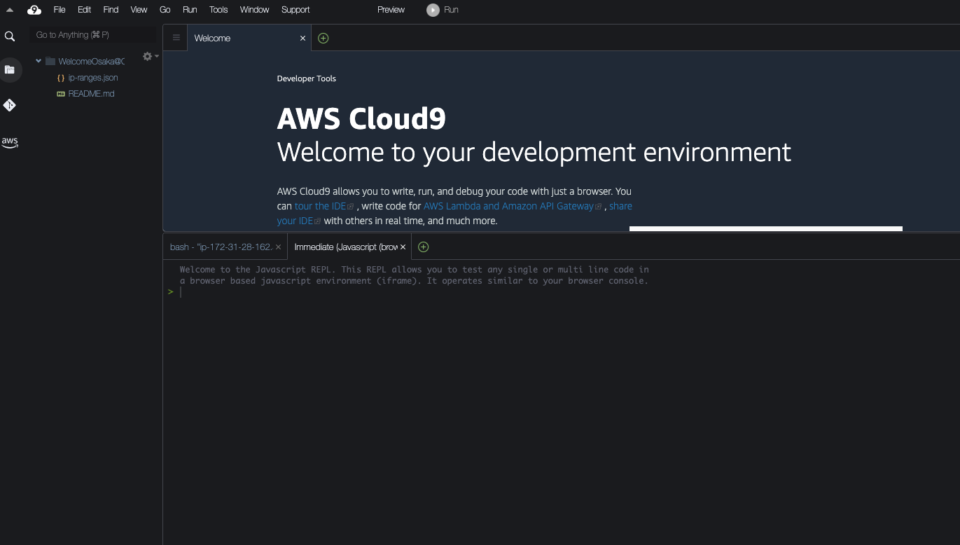Open the Edit menu
Viewport: 960px width, 545px height.
[x=84, y=10]
